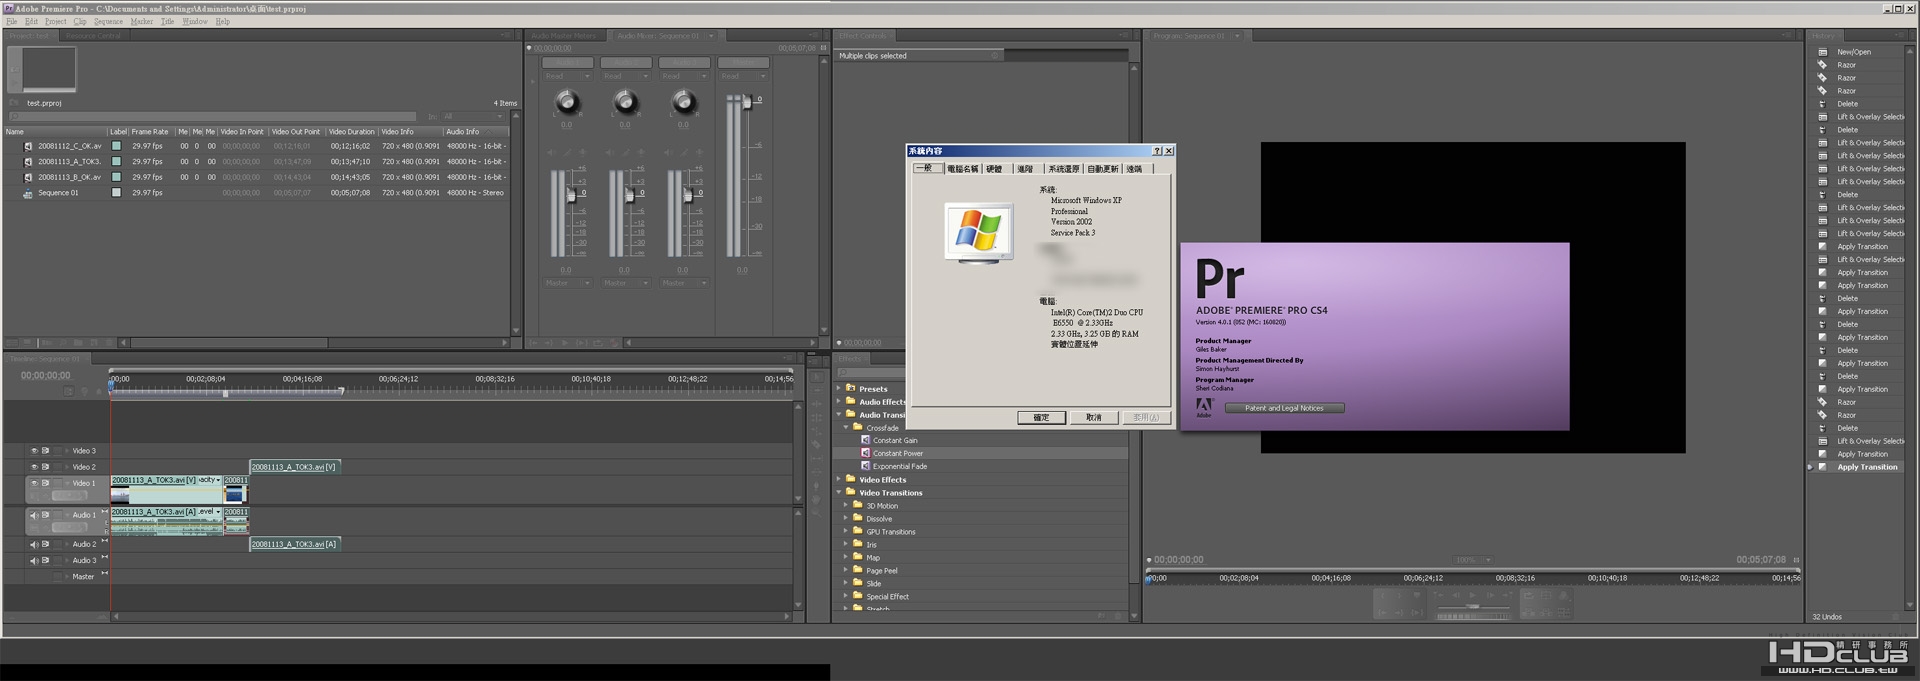Click the Map folder icon in Effects
This screenshot has width=1920, height=681.
click(x=858, y=557)
